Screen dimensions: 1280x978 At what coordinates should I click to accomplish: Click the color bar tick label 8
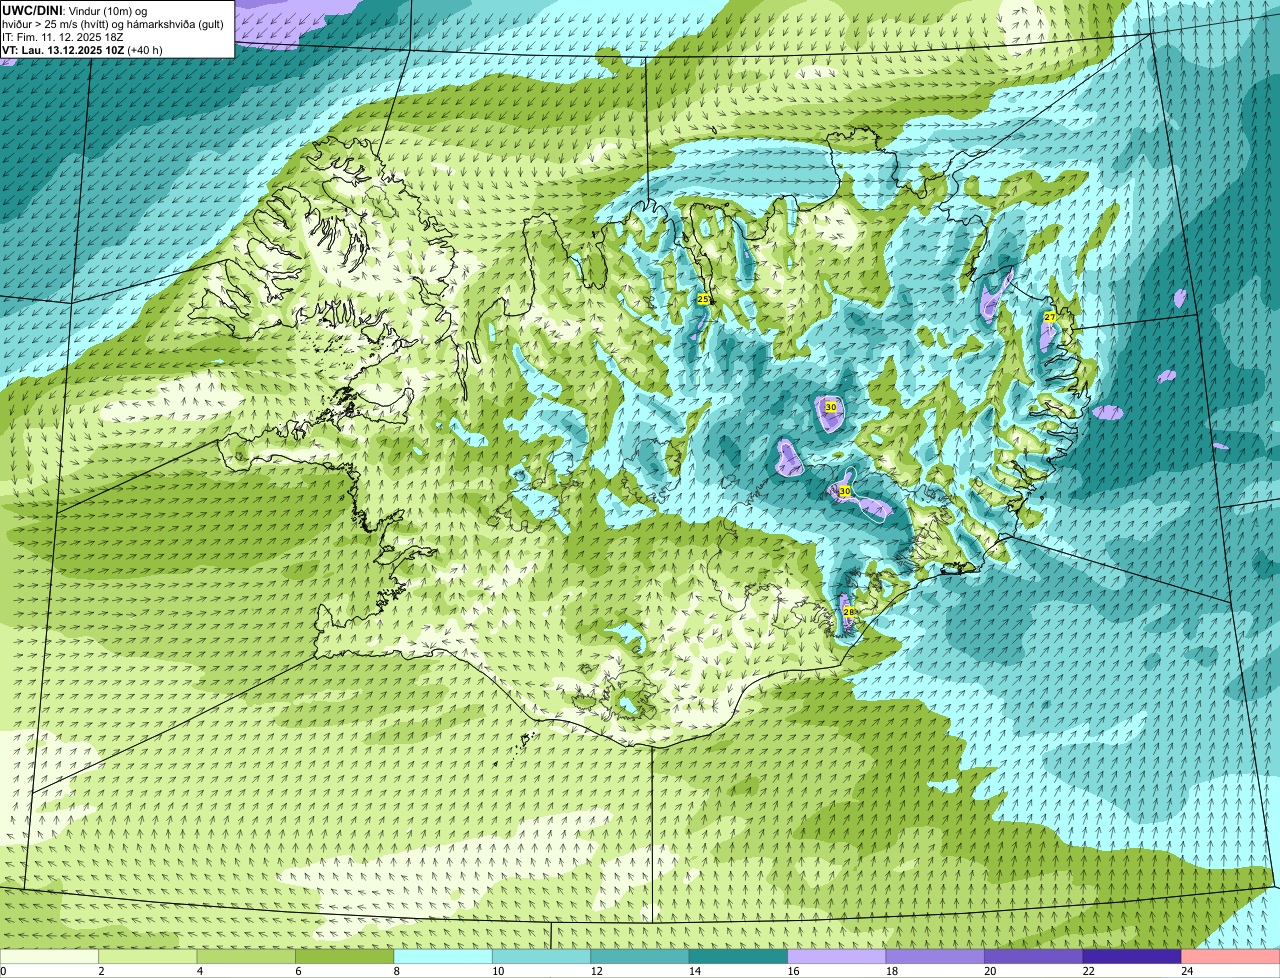[395, 971]
